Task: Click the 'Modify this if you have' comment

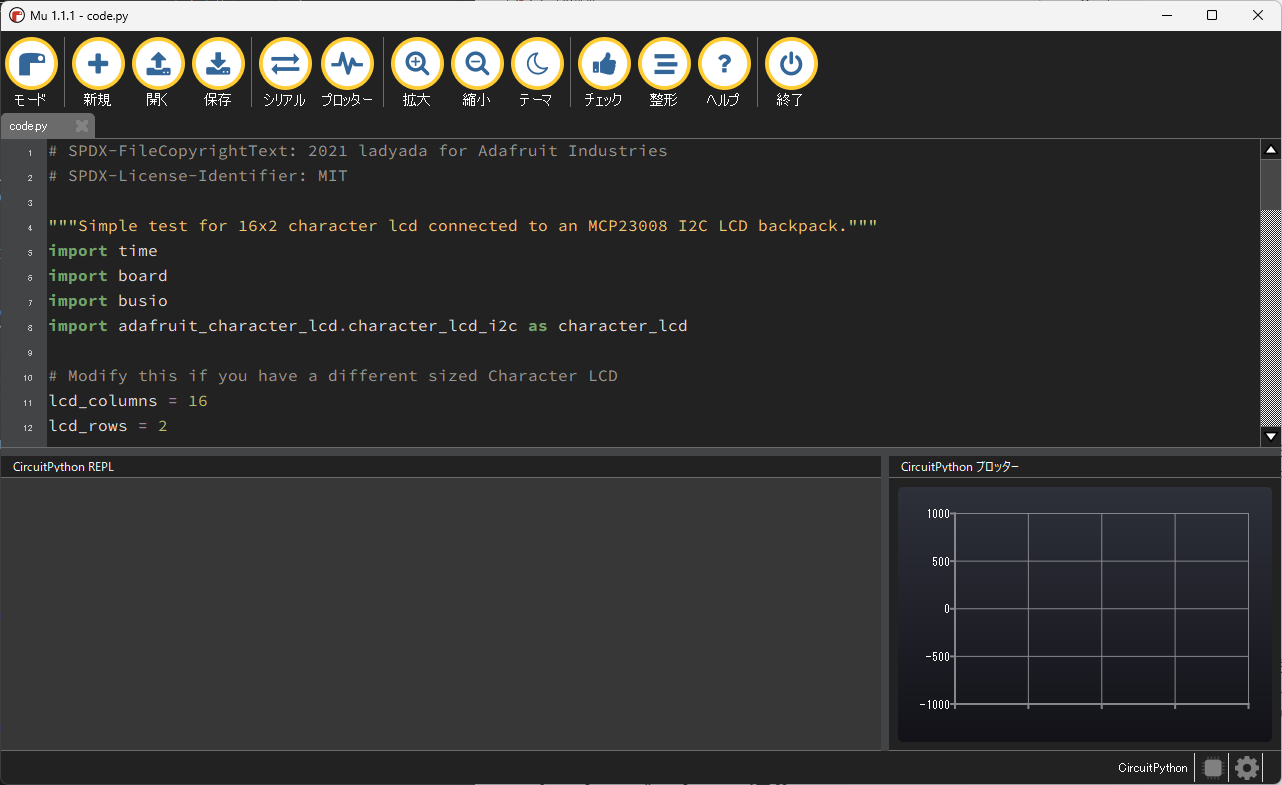Action: tap(333, 376)
